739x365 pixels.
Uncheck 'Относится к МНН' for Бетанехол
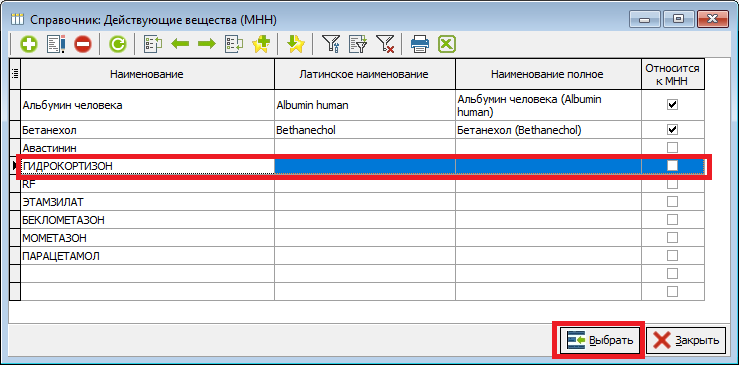[x=673, y=129]
